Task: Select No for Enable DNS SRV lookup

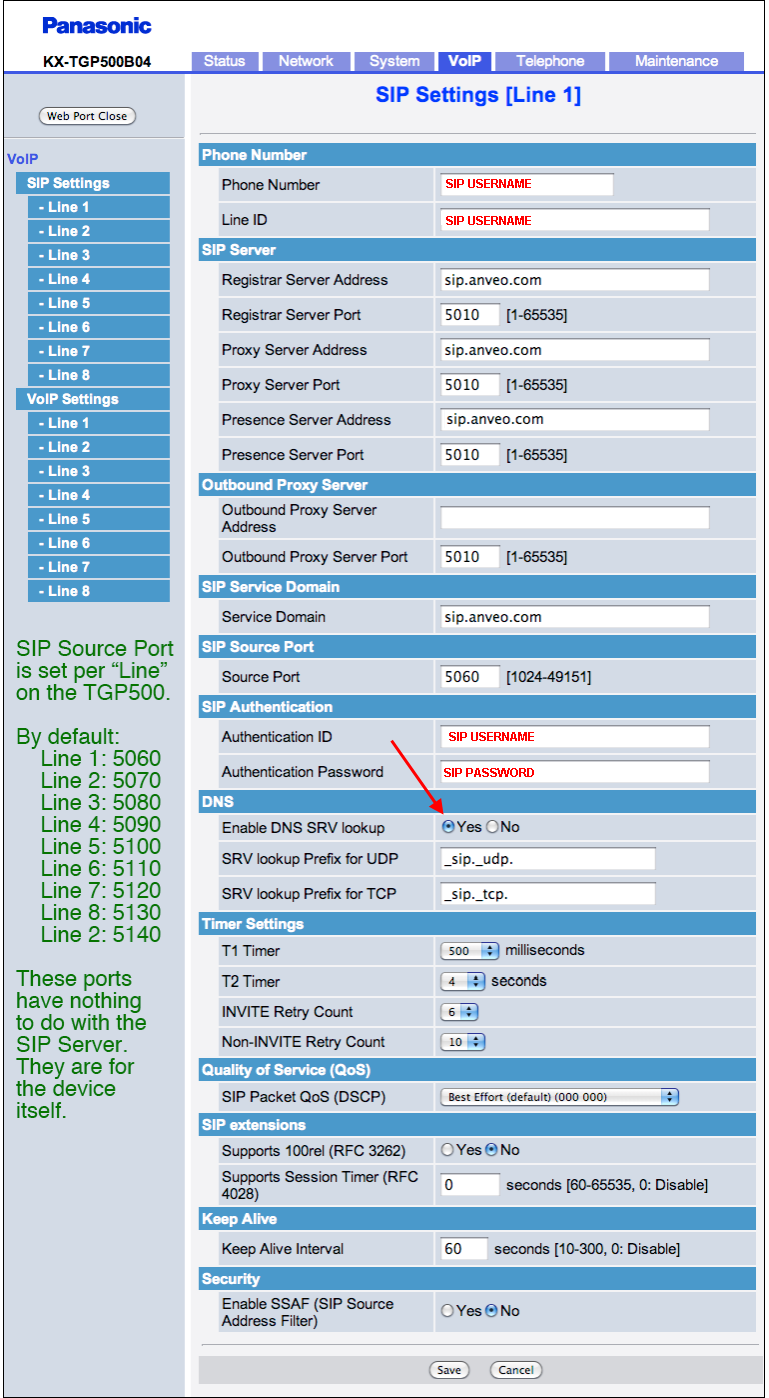Action: [492, 827]
